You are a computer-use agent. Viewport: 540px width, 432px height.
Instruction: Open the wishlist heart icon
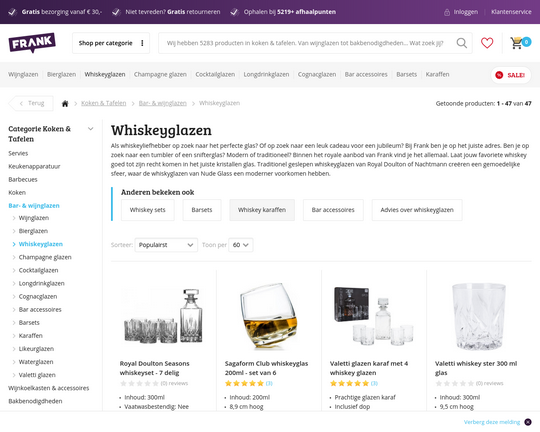(x=487, y=43)
